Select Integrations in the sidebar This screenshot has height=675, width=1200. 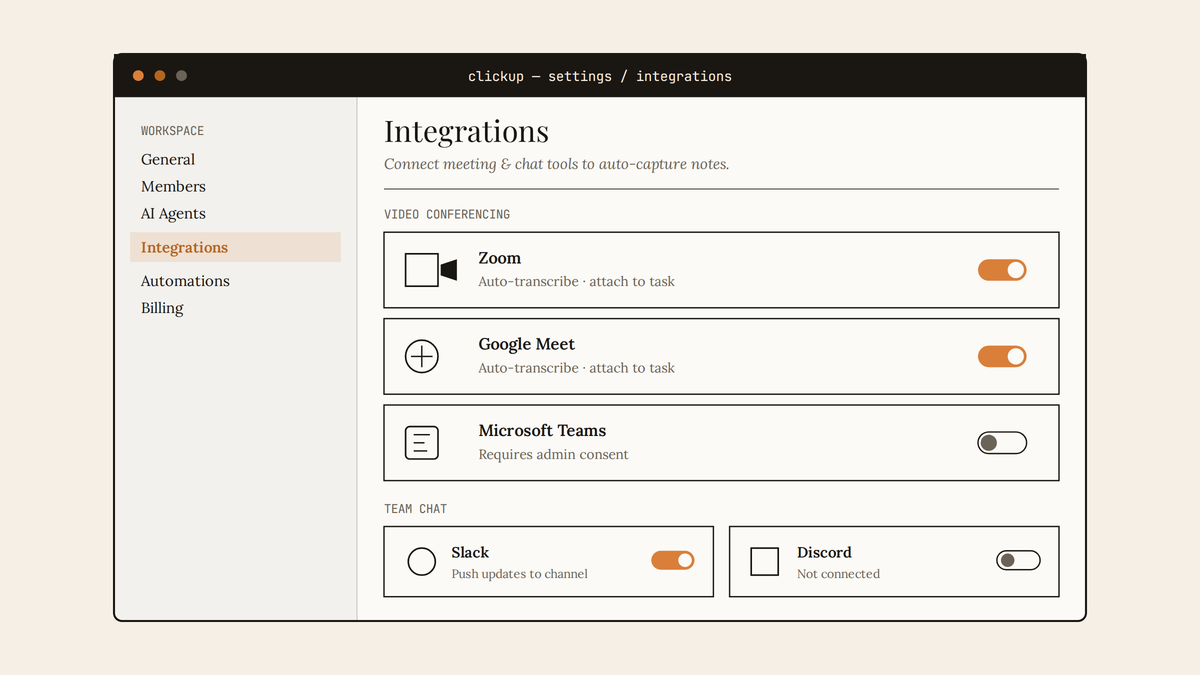(x=235, y=247)
